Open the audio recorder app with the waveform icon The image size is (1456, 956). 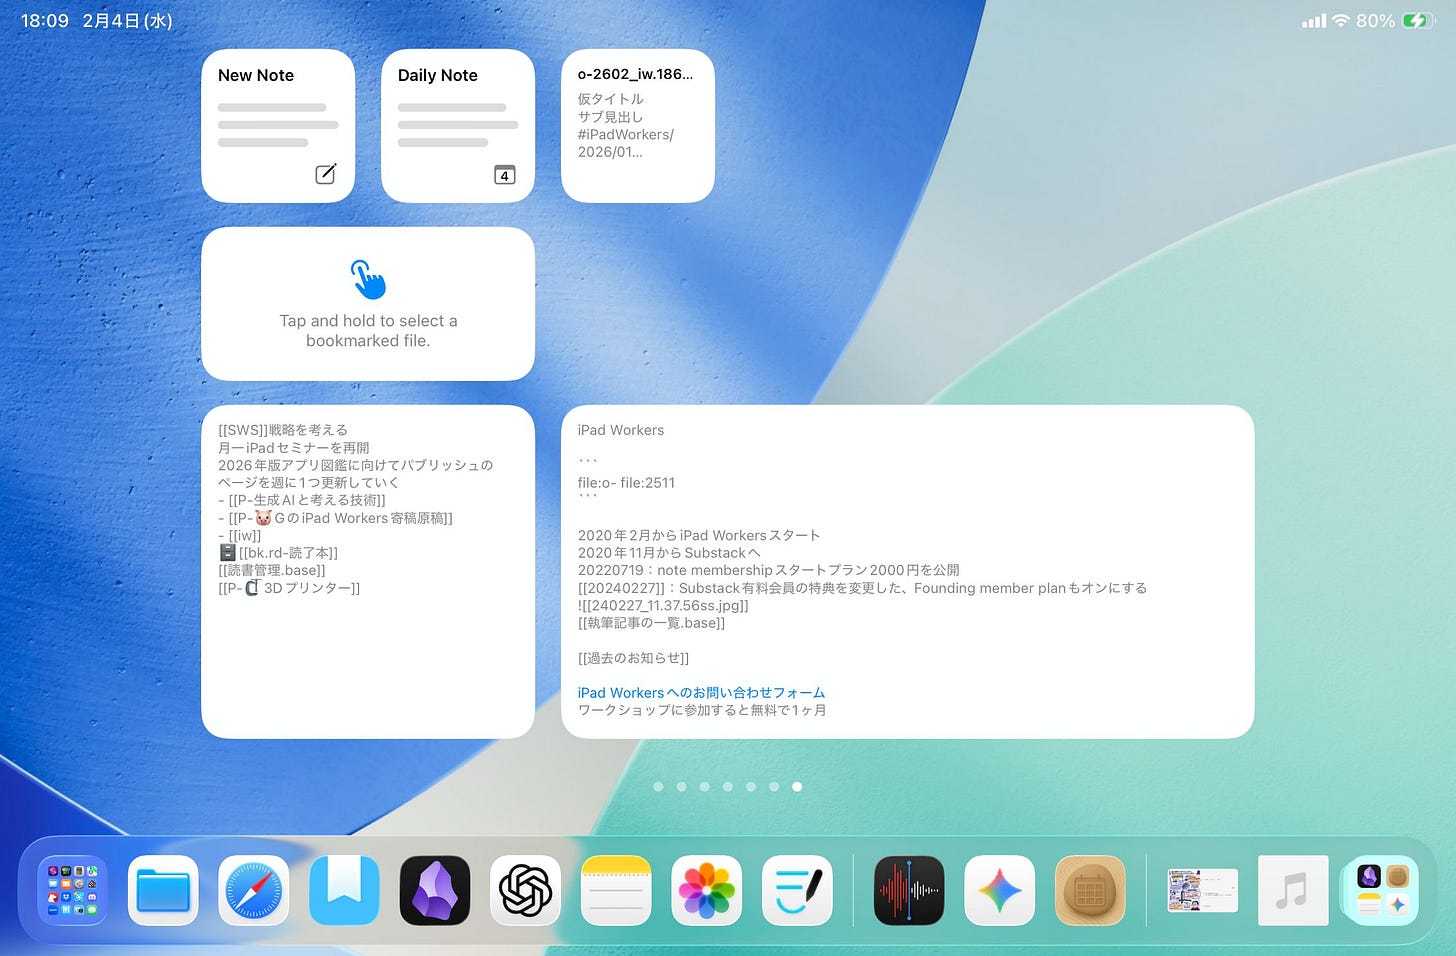tap(908, 890)
